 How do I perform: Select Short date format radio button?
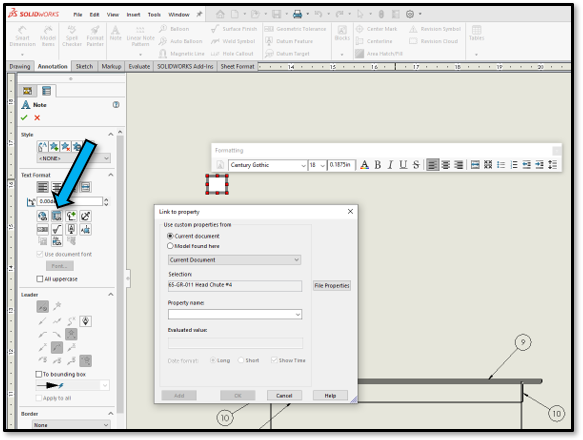(x=241, y=360)
